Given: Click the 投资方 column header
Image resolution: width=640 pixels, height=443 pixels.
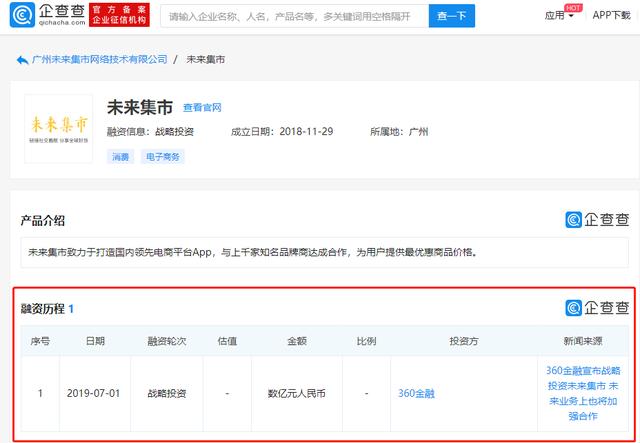Looking at the screenshot, I should (x=464, y=341).
